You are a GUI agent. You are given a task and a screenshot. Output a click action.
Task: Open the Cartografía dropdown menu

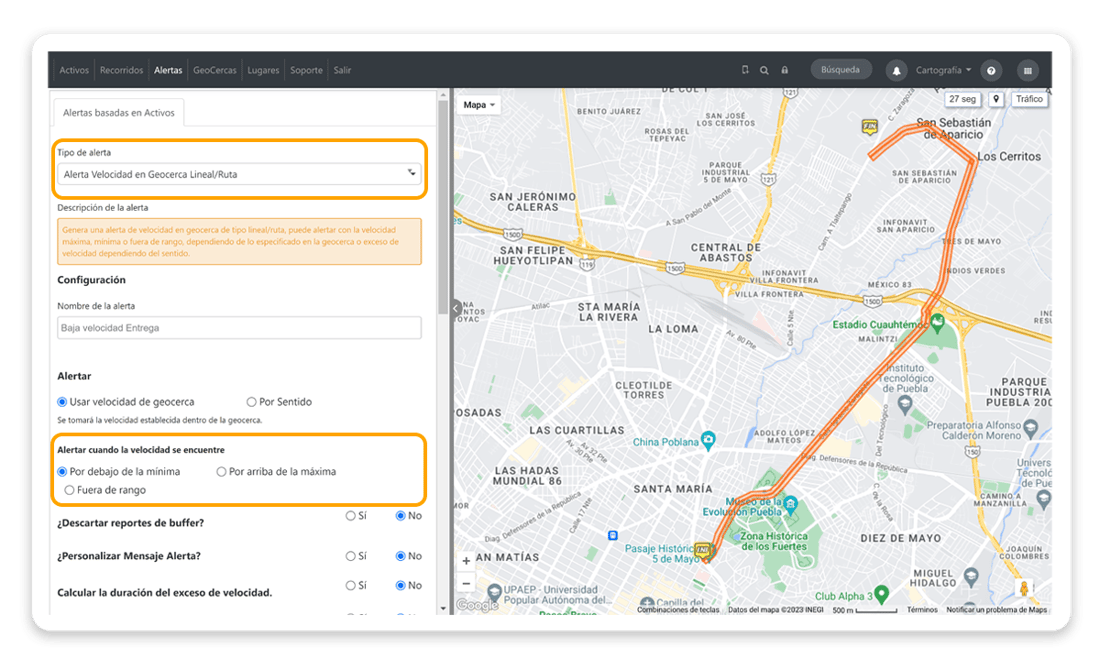pos(944,70)
